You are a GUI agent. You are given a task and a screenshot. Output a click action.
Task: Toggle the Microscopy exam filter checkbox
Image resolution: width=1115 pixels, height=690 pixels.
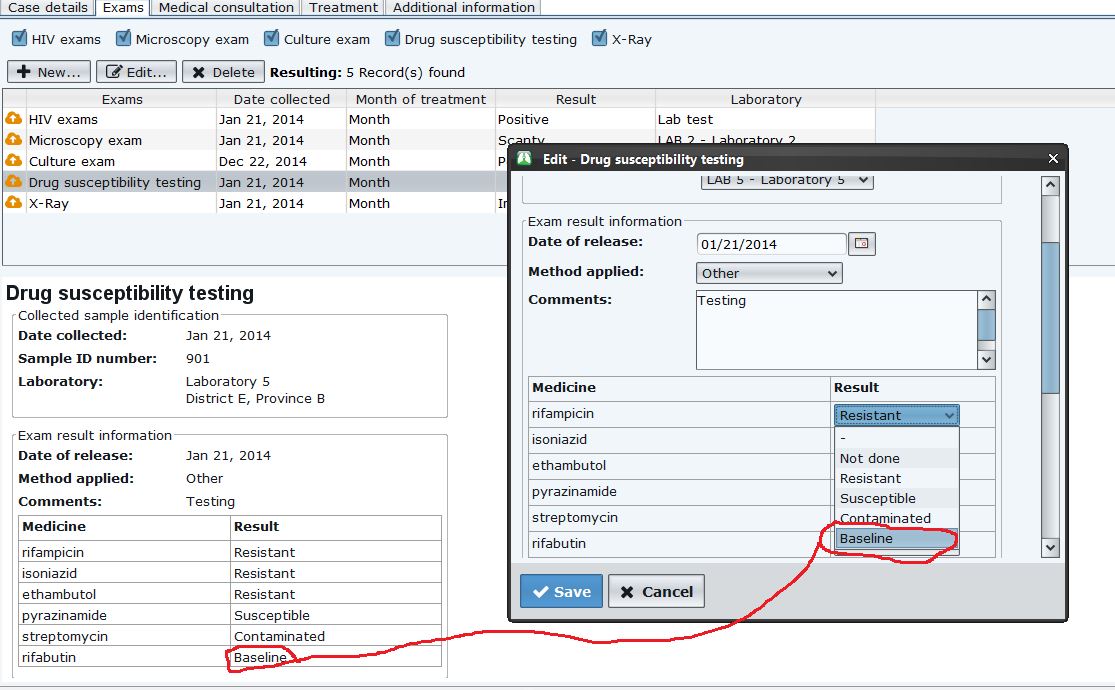(x=124, y=38)
